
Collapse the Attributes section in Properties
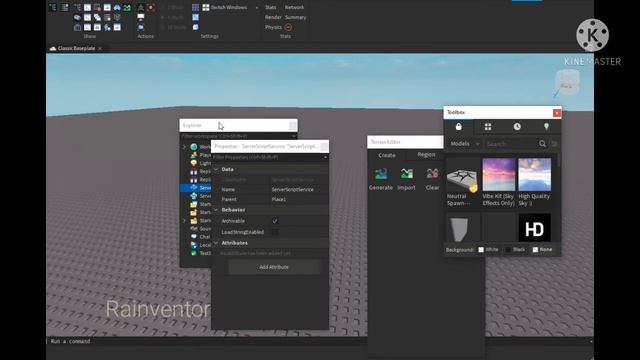(x=216, y=243)
